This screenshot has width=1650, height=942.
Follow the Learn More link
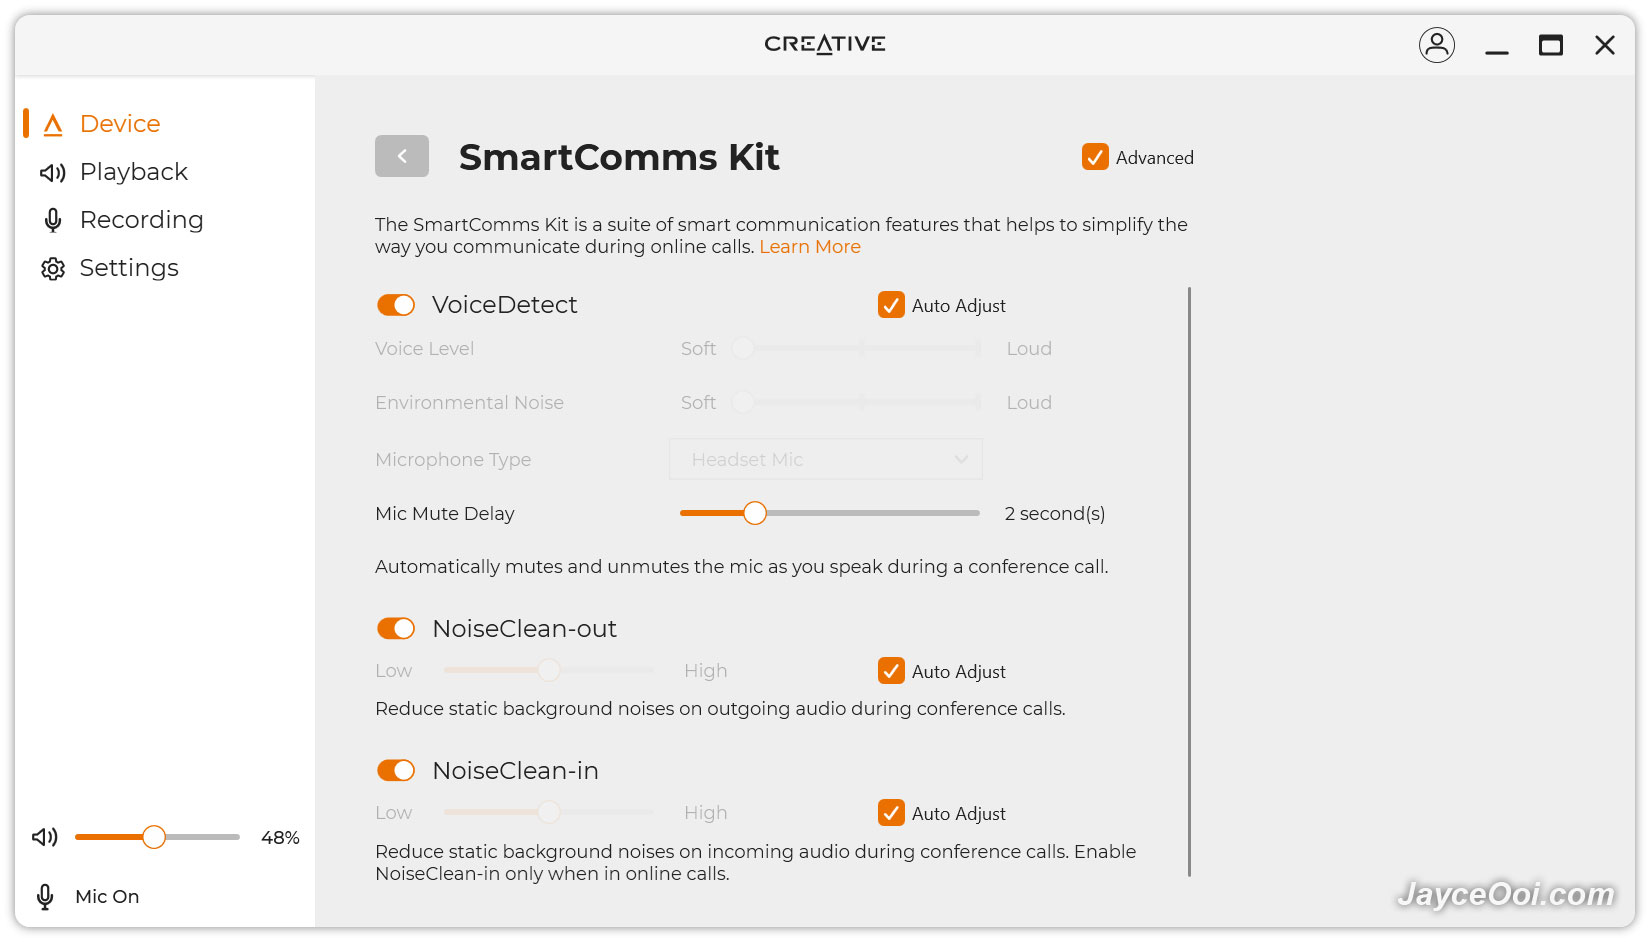810,247
